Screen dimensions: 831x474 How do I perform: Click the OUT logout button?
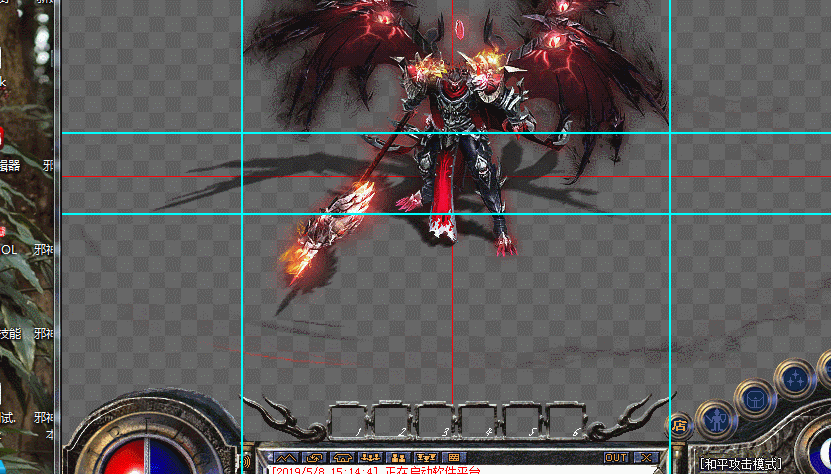click(616, 458)
